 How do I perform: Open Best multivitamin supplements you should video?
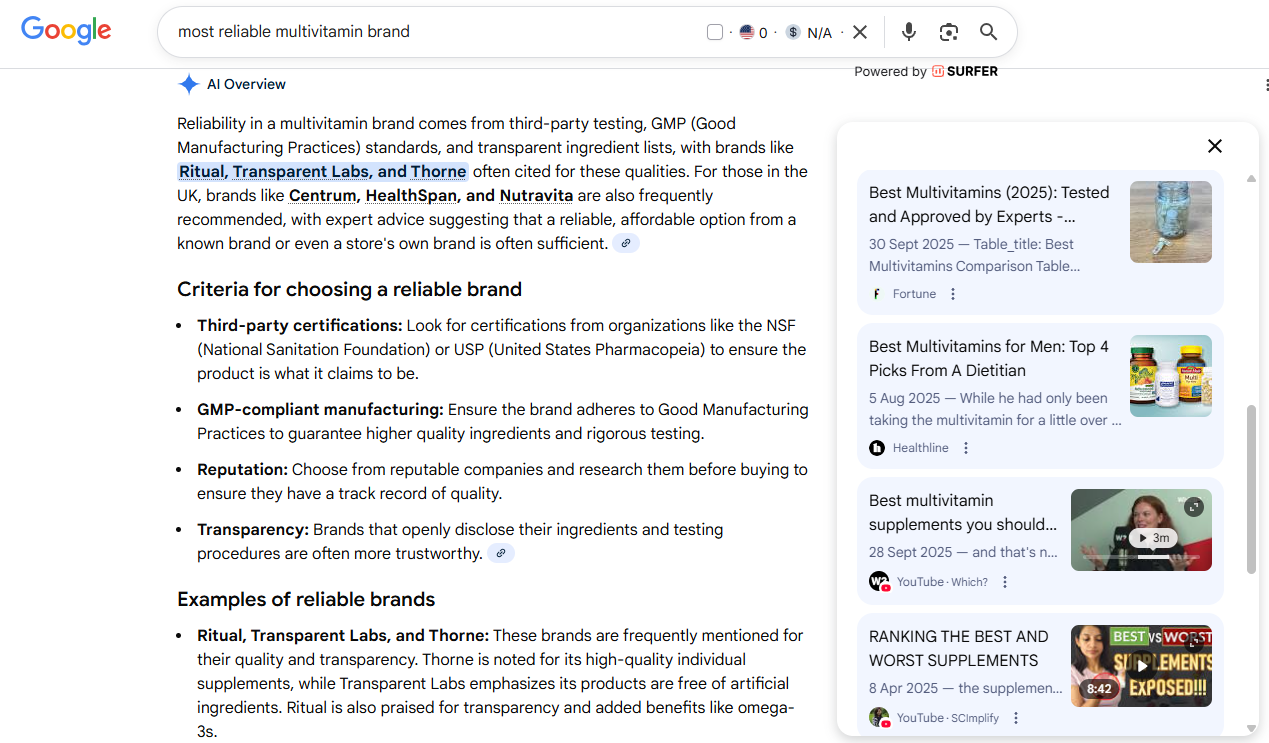pos(963,512)
